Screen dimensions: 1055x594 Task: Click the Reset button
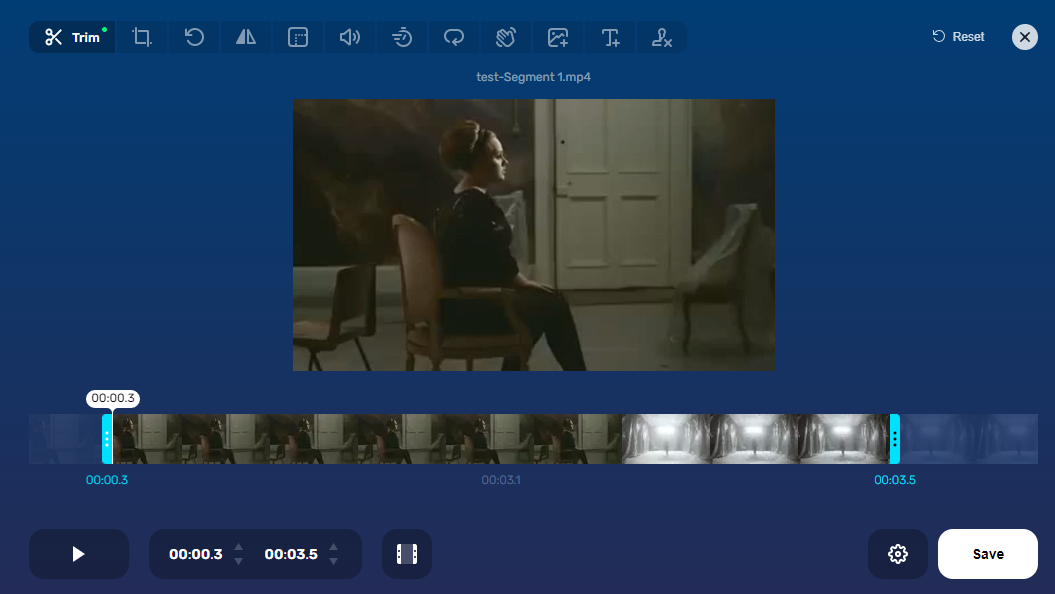(x=958, y=36)
